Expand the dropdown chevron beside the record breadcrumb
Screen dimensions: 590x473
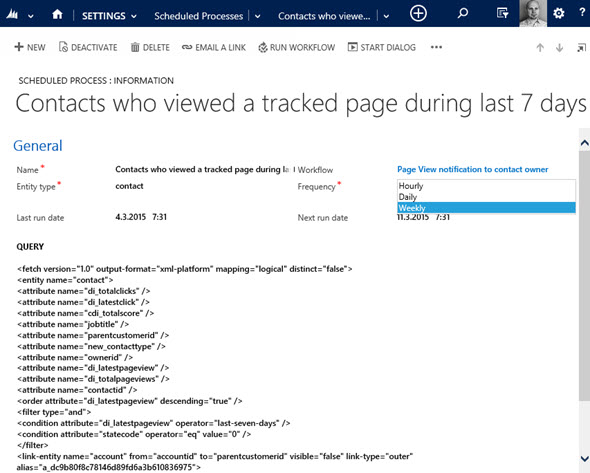[386, 16]
